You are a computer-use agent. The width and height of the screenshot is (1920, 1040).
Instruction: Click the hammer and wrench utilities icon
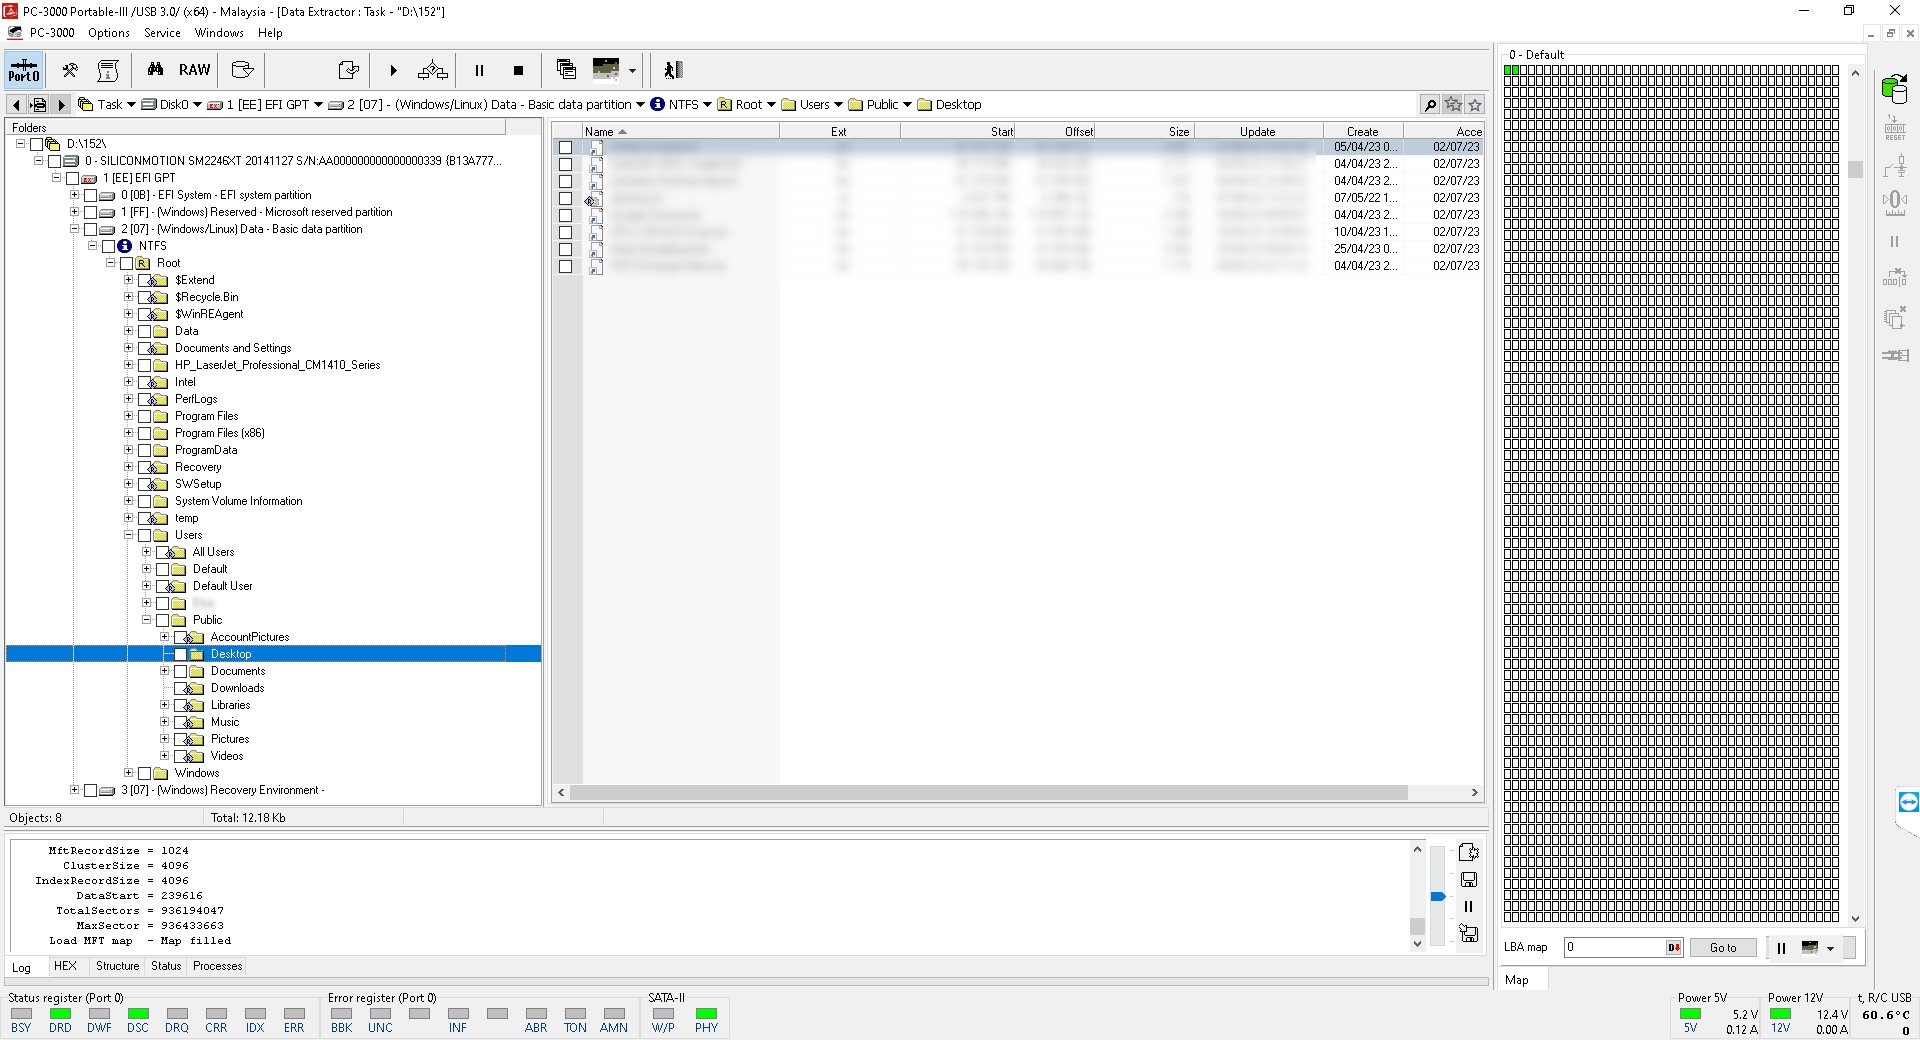70,70
